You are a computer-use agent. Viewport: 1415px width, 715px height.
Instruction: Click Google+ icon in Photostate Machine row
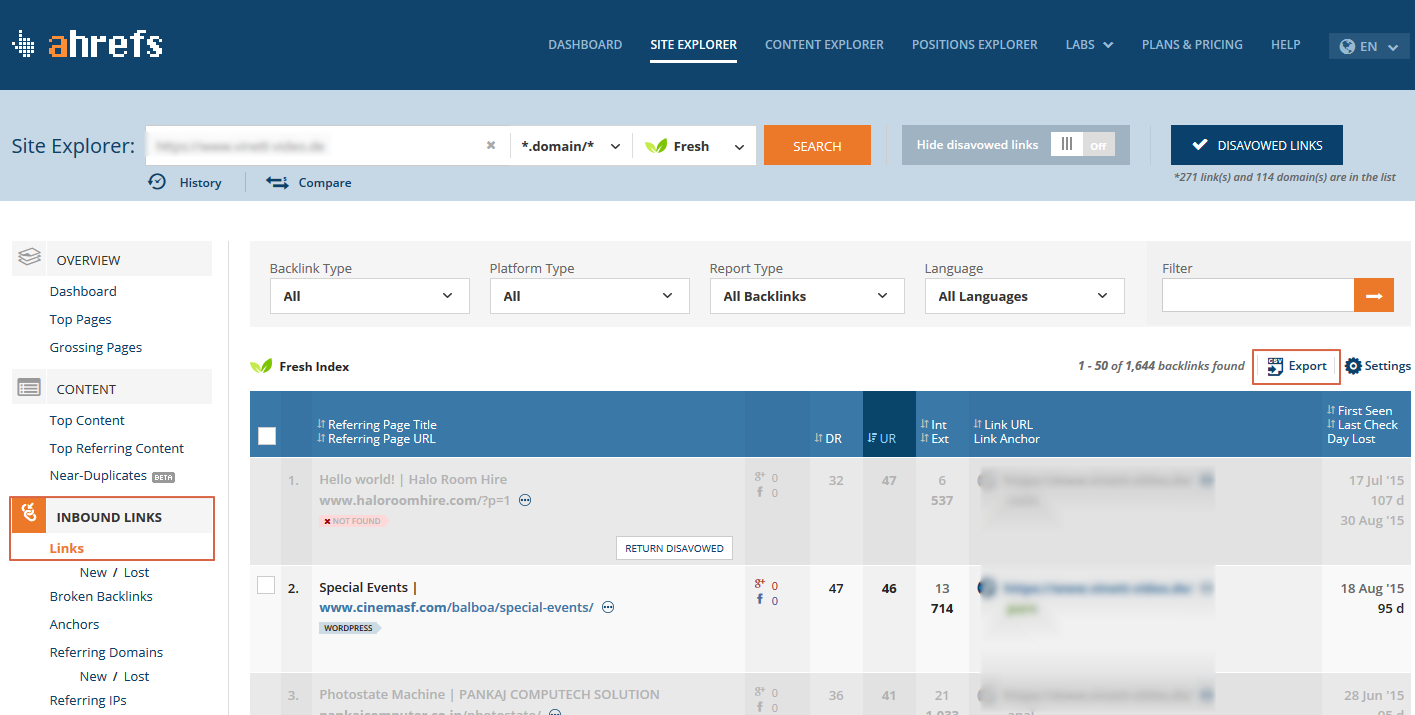click(760, 691)
